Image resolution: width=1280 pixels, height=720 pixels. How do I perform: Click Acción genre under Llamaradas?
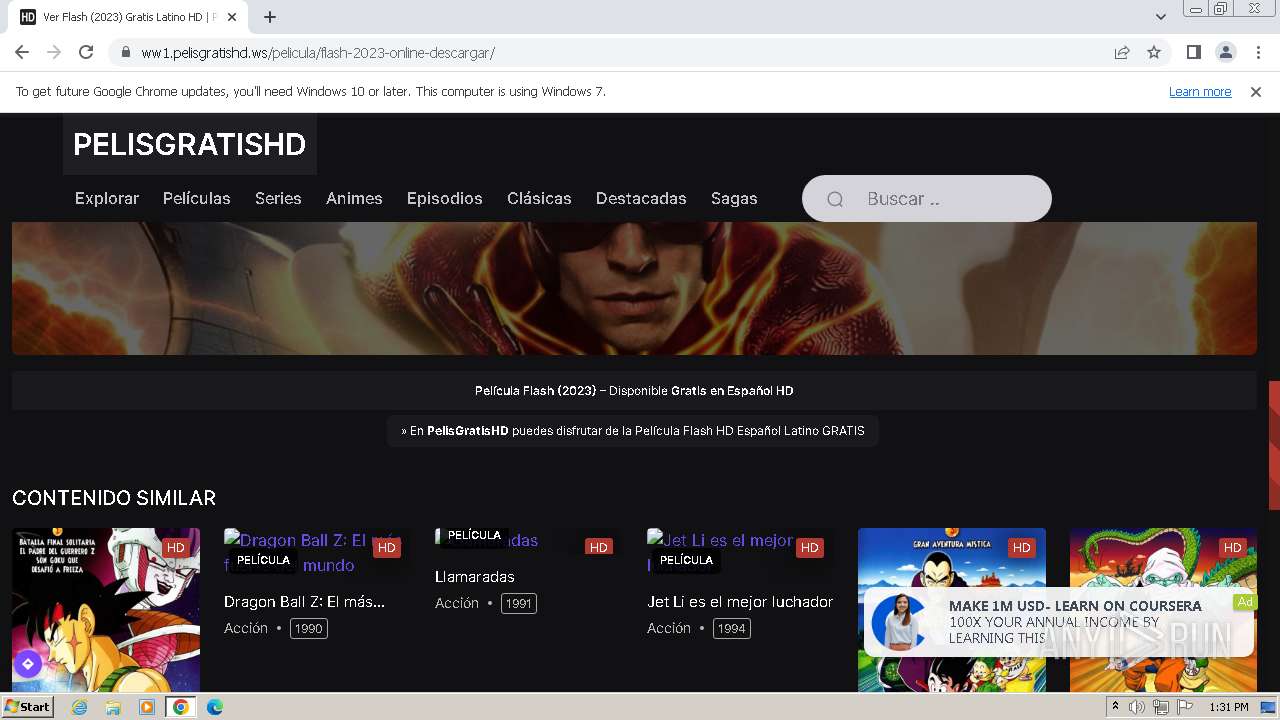[x=457, y=603]
